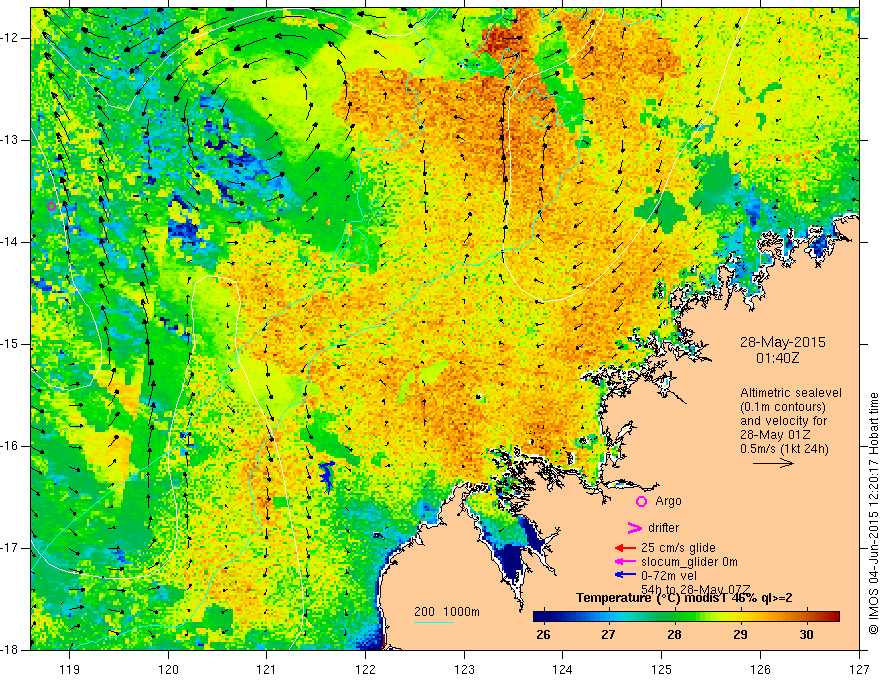
Task: Click the 'slocum_glider 0m' legend label
Action: (x=689, y=562)
